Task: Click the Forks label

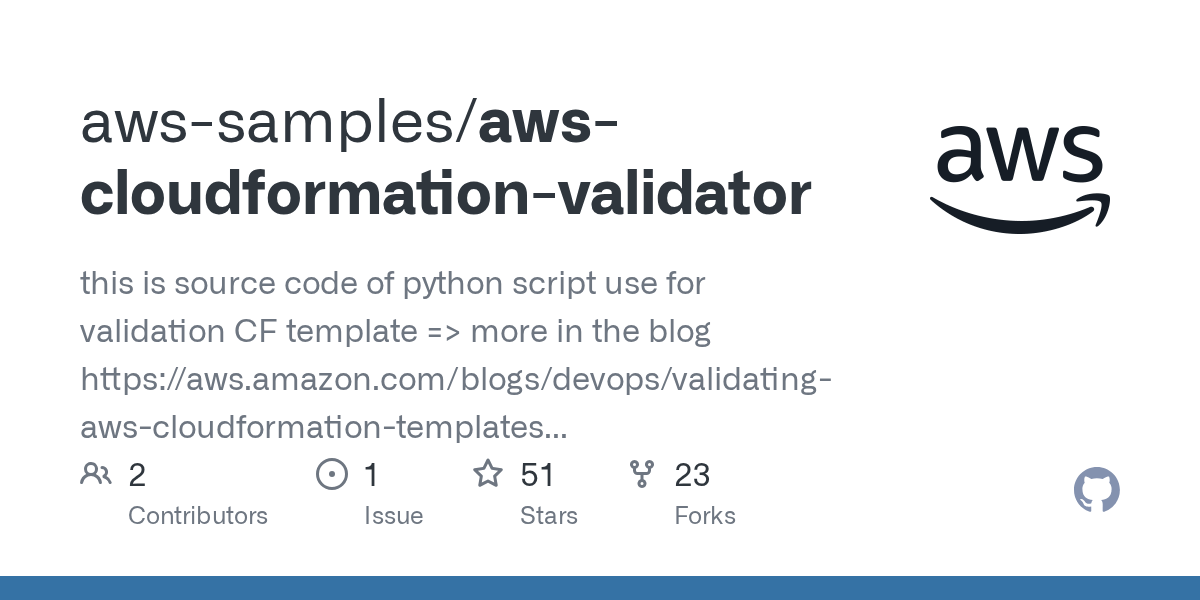Action: pyautogui.click(x=705, y=516)
